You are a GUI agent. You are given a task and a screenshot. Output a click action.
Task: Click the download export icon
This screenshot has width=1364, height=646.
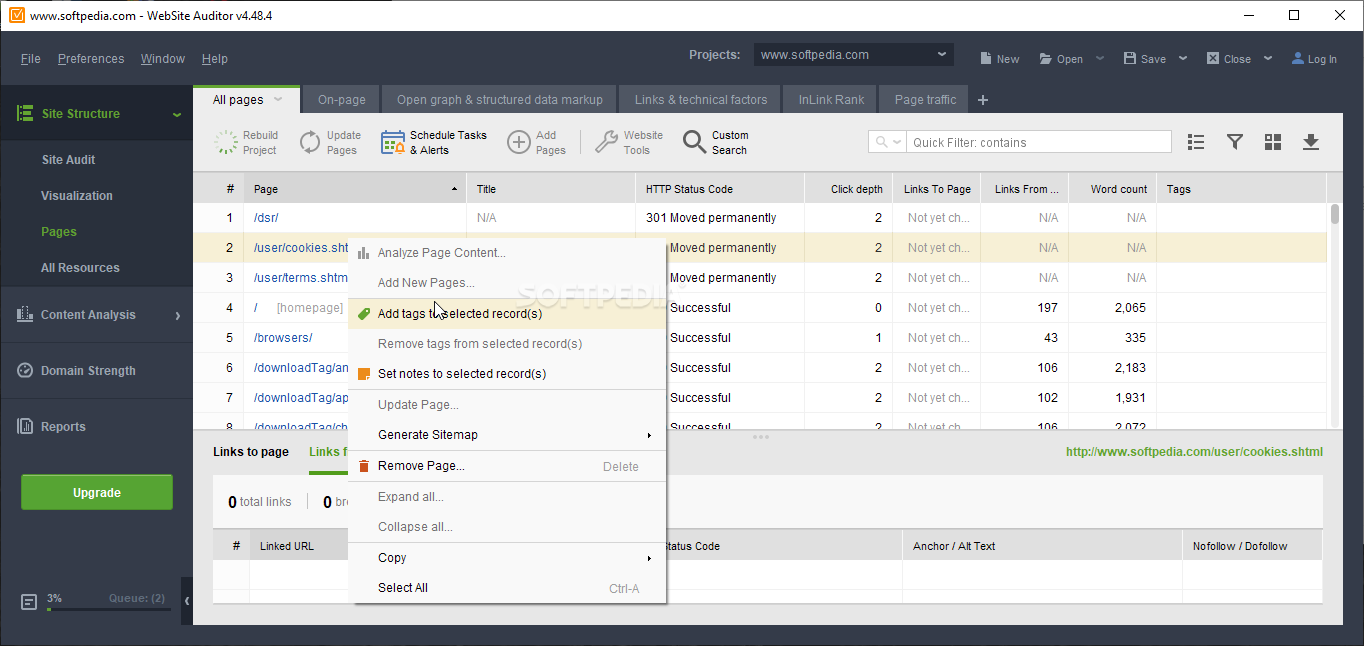pos(1311,142)
